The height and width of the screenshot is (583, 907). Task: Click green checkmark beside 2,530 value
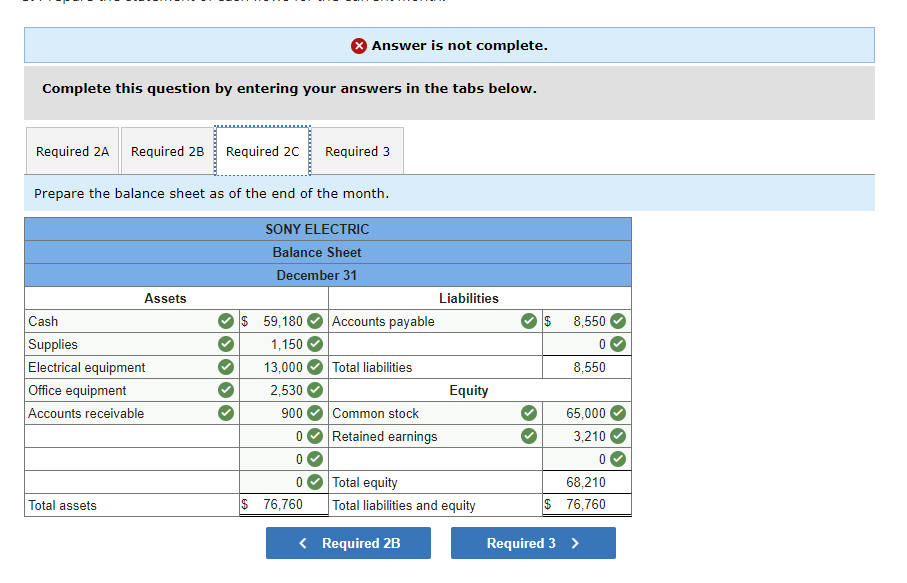click(315, 390)
